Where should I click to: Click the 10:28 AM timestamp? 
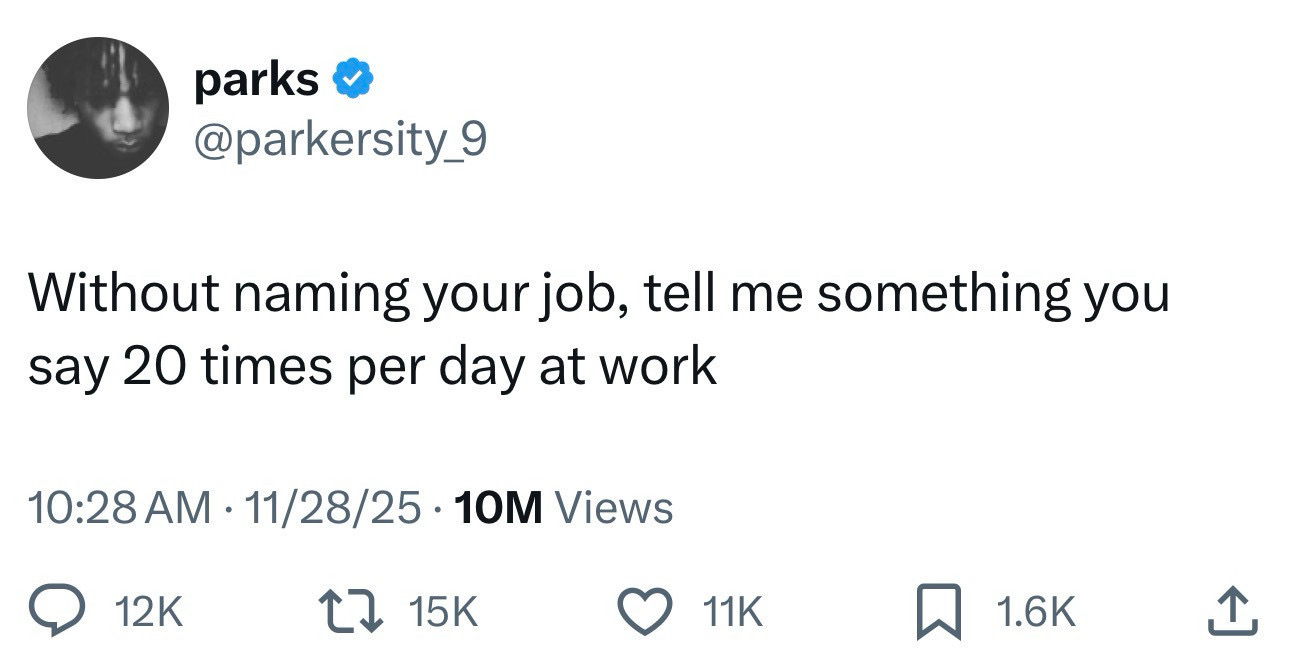(118, 508)
